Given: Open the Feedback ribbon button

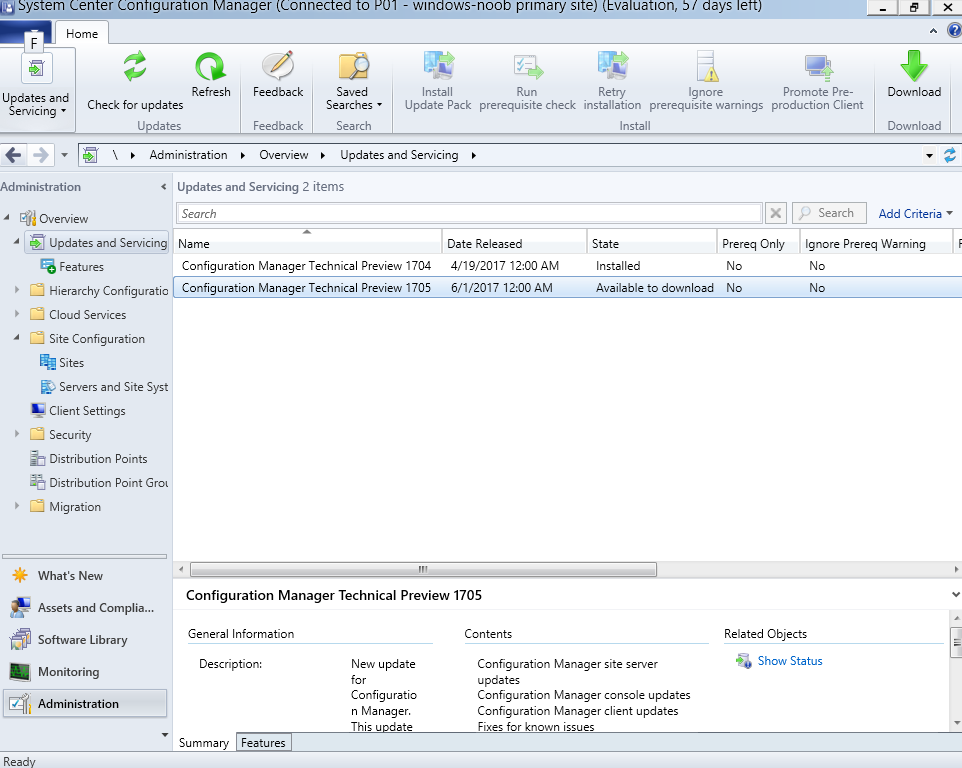Looking at the screenshot, I should [x=278, y=75].
